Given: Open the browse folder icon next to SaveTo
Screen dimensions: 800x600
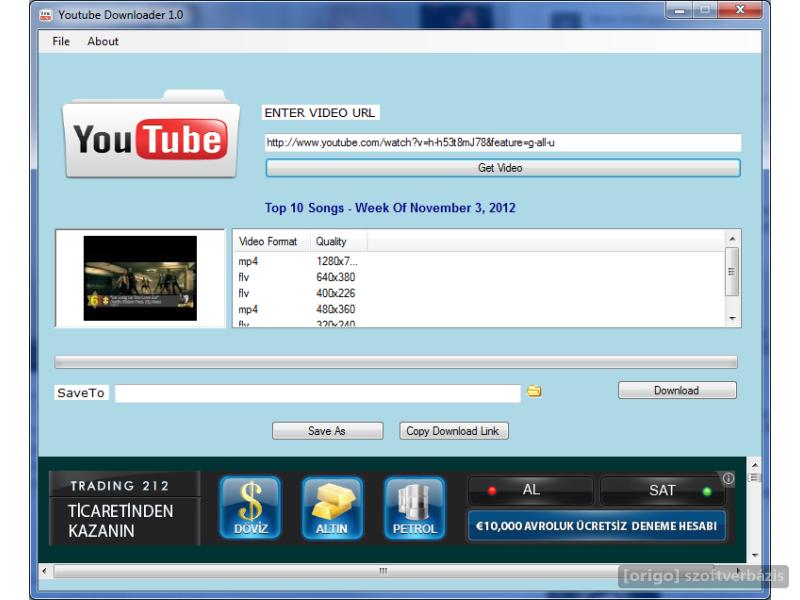Looking at the screenshot, I should 534,391.
